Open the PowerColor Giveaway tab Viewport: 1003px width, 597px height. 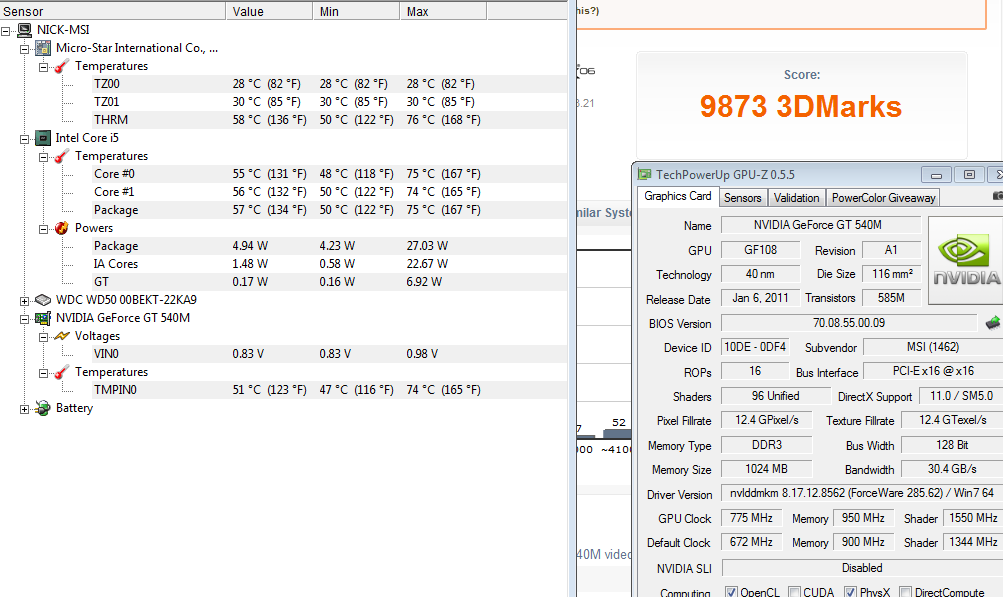[x=883, y=198]
